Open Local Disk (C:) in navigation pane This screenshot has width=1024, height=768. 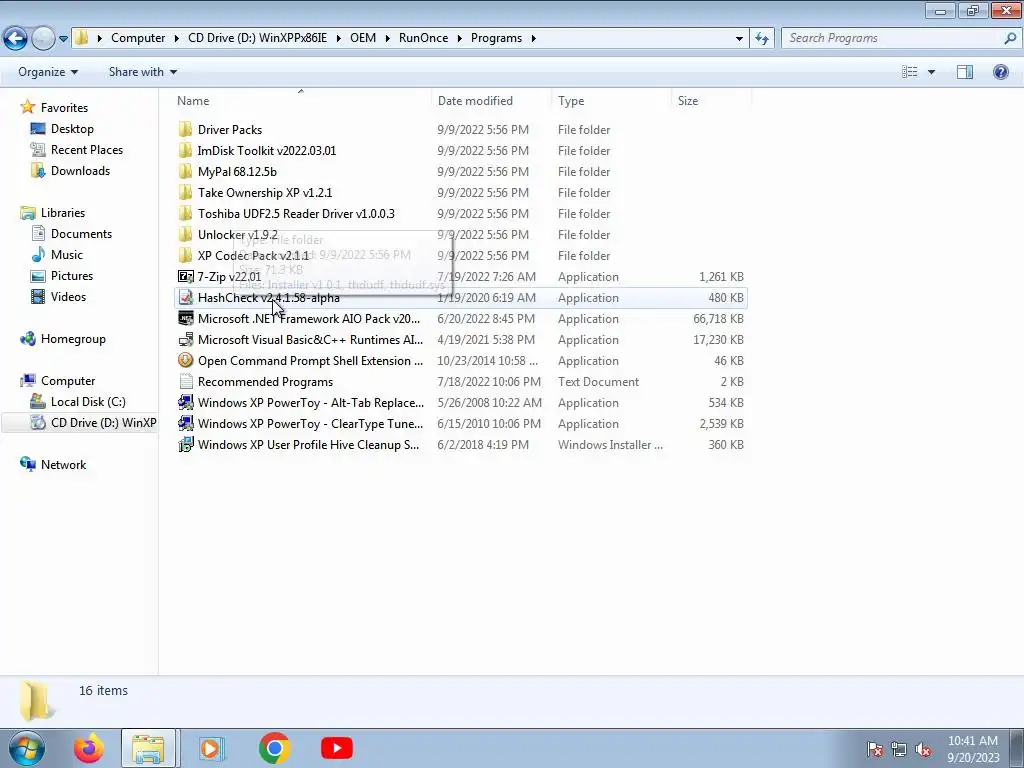pos(88,402)
